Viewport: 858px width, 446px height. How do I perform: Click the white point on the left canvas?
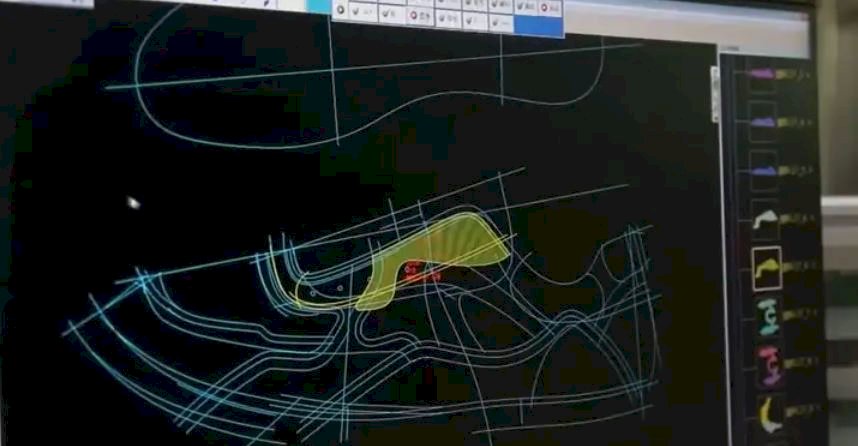pyautogui.click(x=133, y=203)
